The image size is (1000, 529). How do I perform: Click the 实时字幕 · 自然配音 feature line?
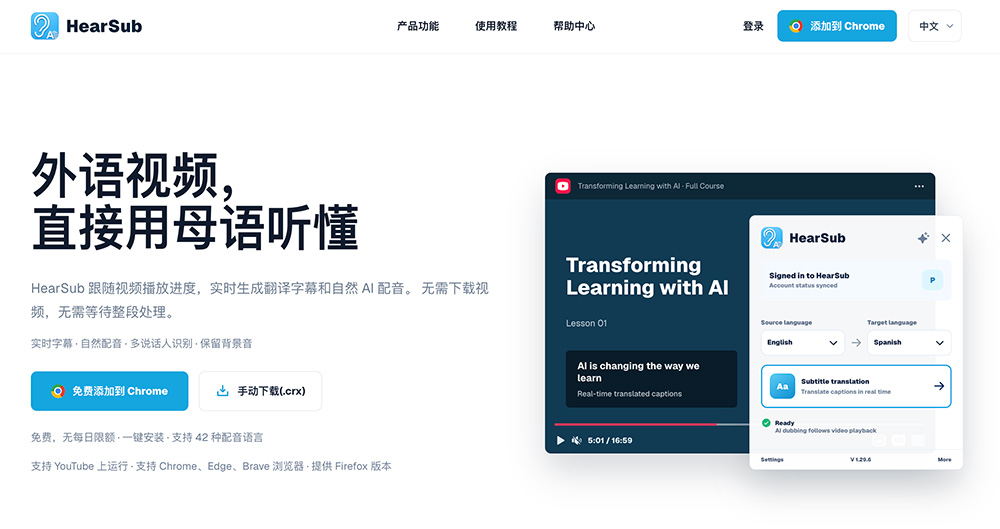(142, 343)
